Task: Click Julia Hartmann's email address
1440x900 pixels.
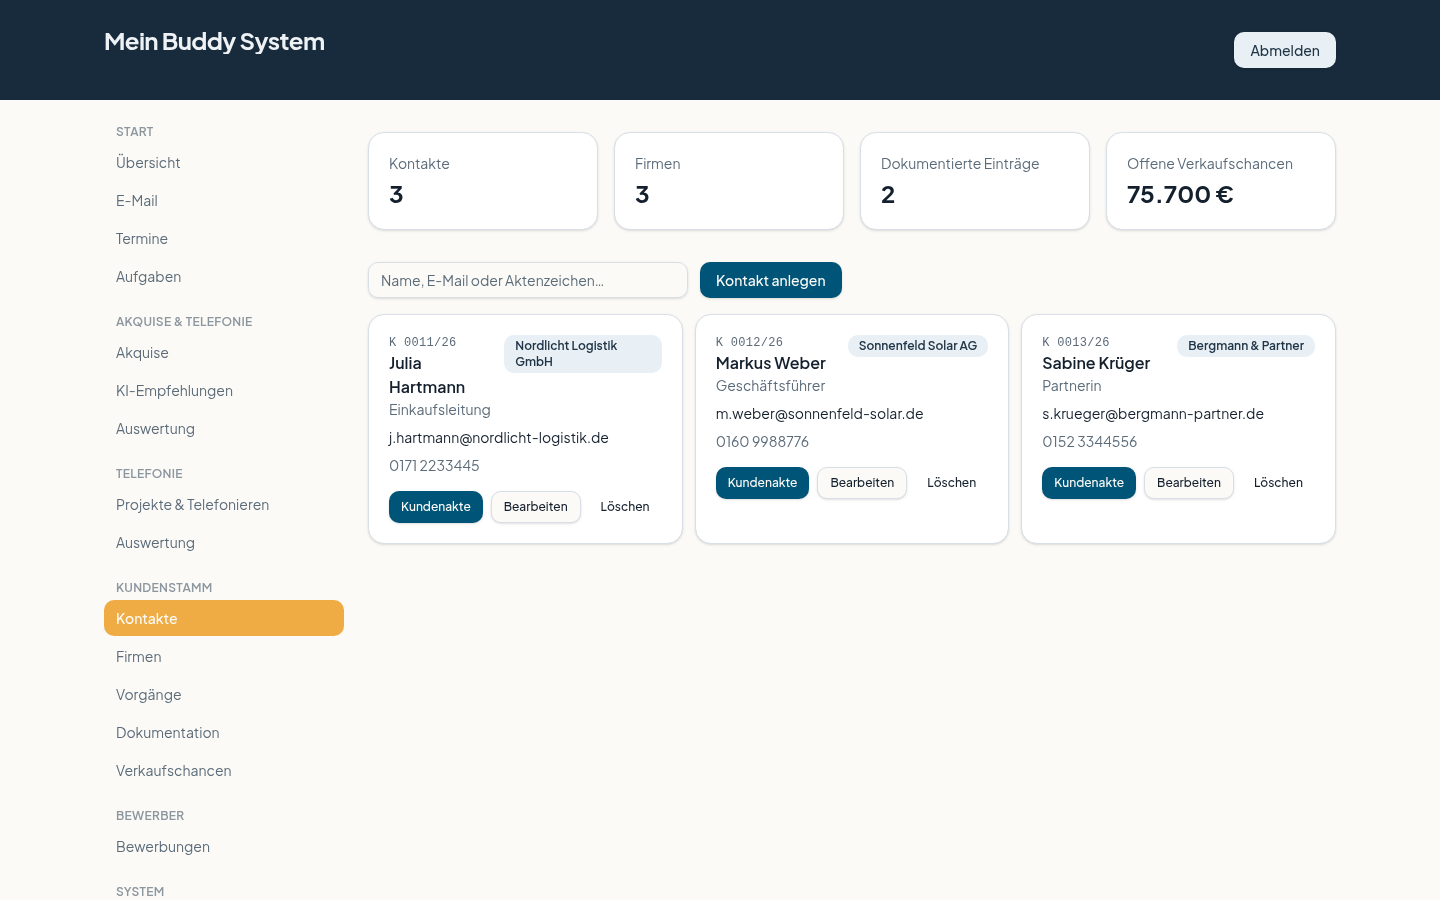Action: [499, 438]
